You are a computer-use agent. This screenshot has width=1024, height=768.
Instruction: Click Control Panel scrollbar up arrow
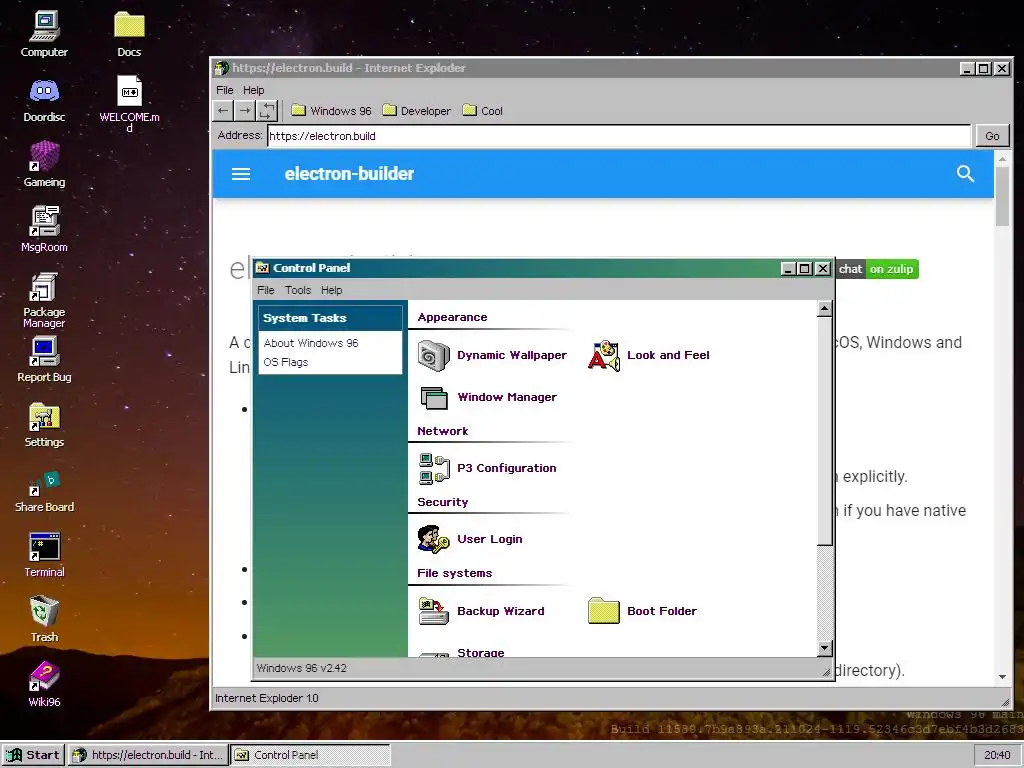(x=824, y=308)
